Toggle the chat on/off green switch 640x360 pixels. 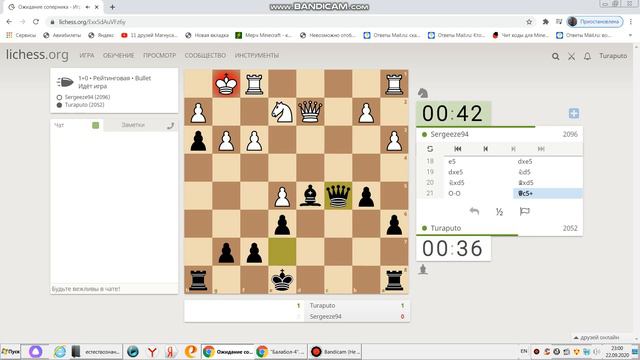(x=96, y=125)
